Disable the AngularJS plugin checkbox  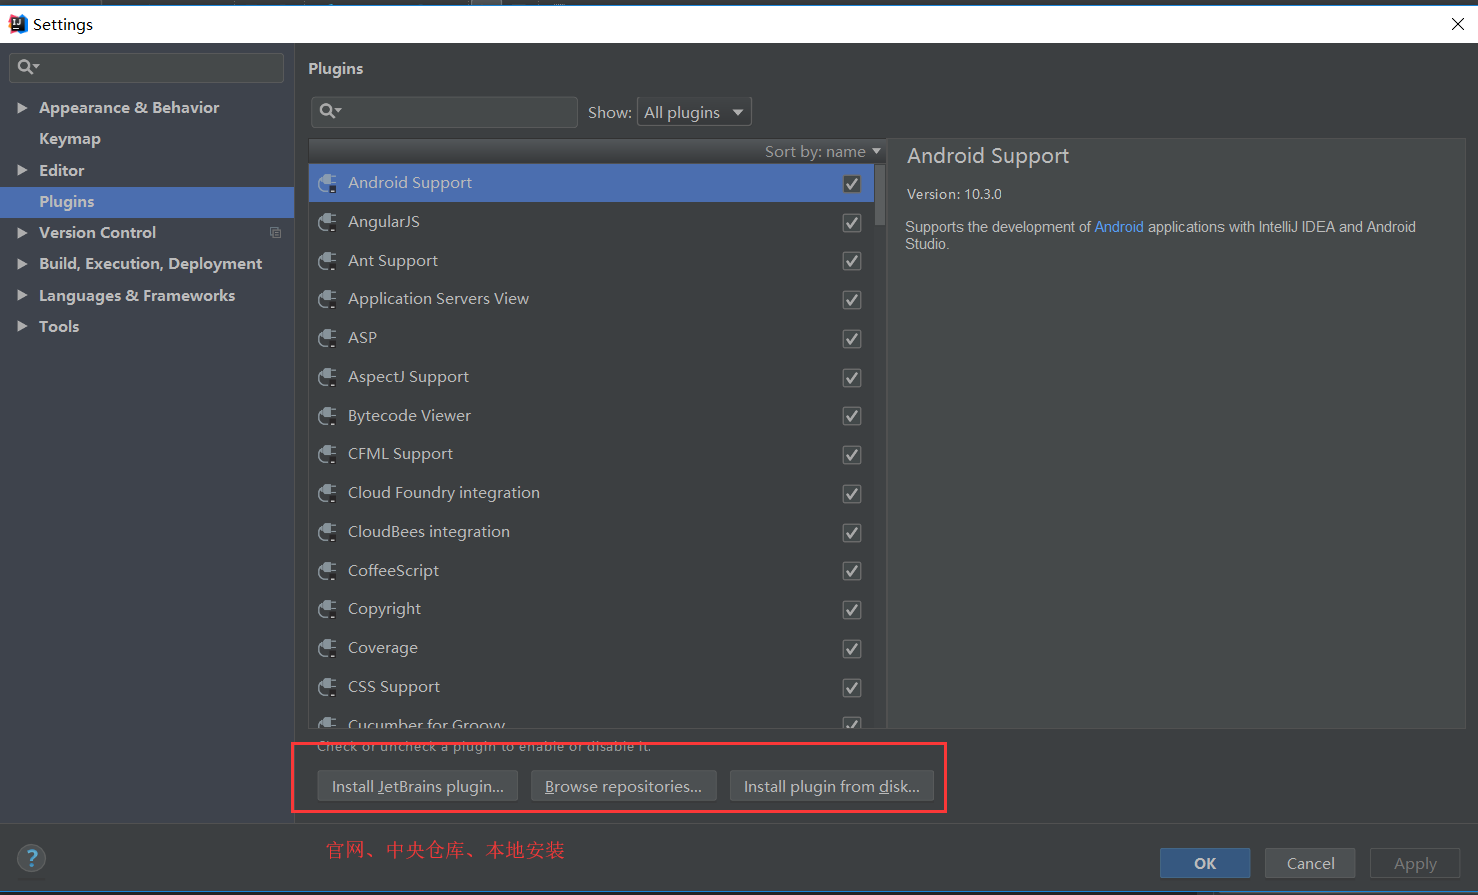point(852,223)
